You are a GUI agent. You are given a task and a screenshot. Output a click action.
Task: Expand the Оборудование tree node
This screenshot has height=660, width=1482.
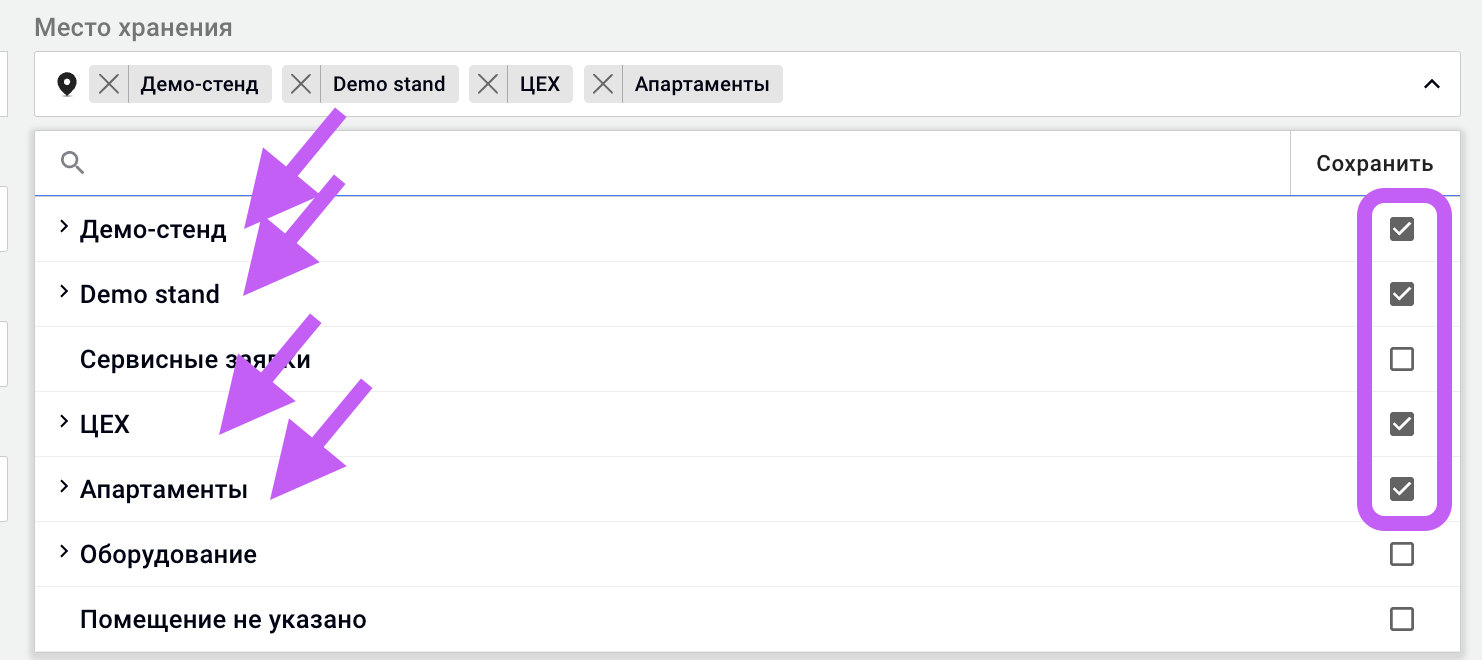(x=64, y=553)
